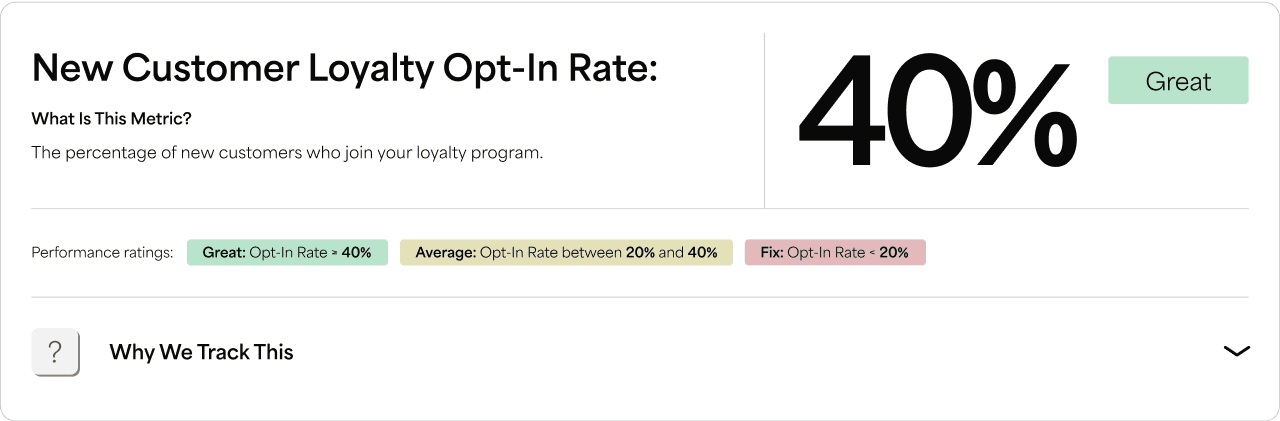This screenshot has height=421, width=1280.
Task: Click the bold word Great: in green chip
Action: point(224,253)
